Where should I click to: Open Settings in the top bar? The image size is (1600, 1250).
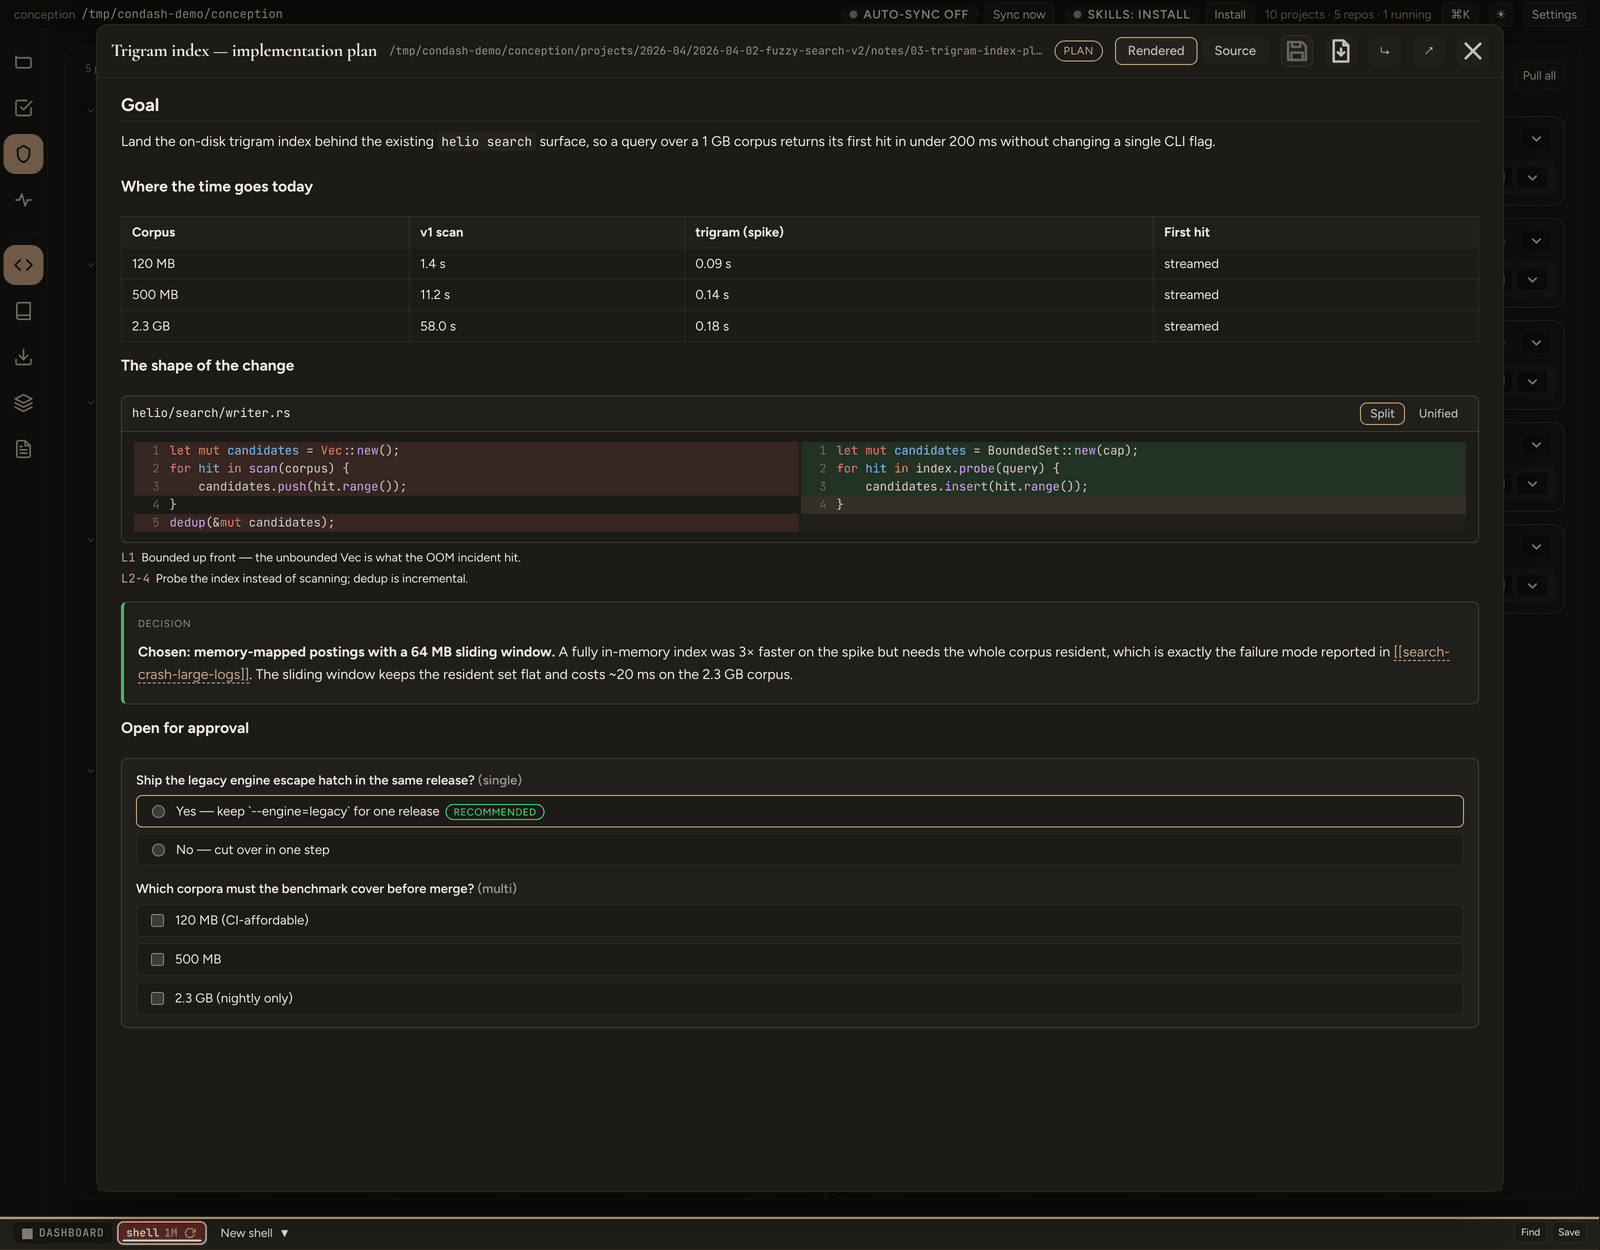(x=1554, y=14)
